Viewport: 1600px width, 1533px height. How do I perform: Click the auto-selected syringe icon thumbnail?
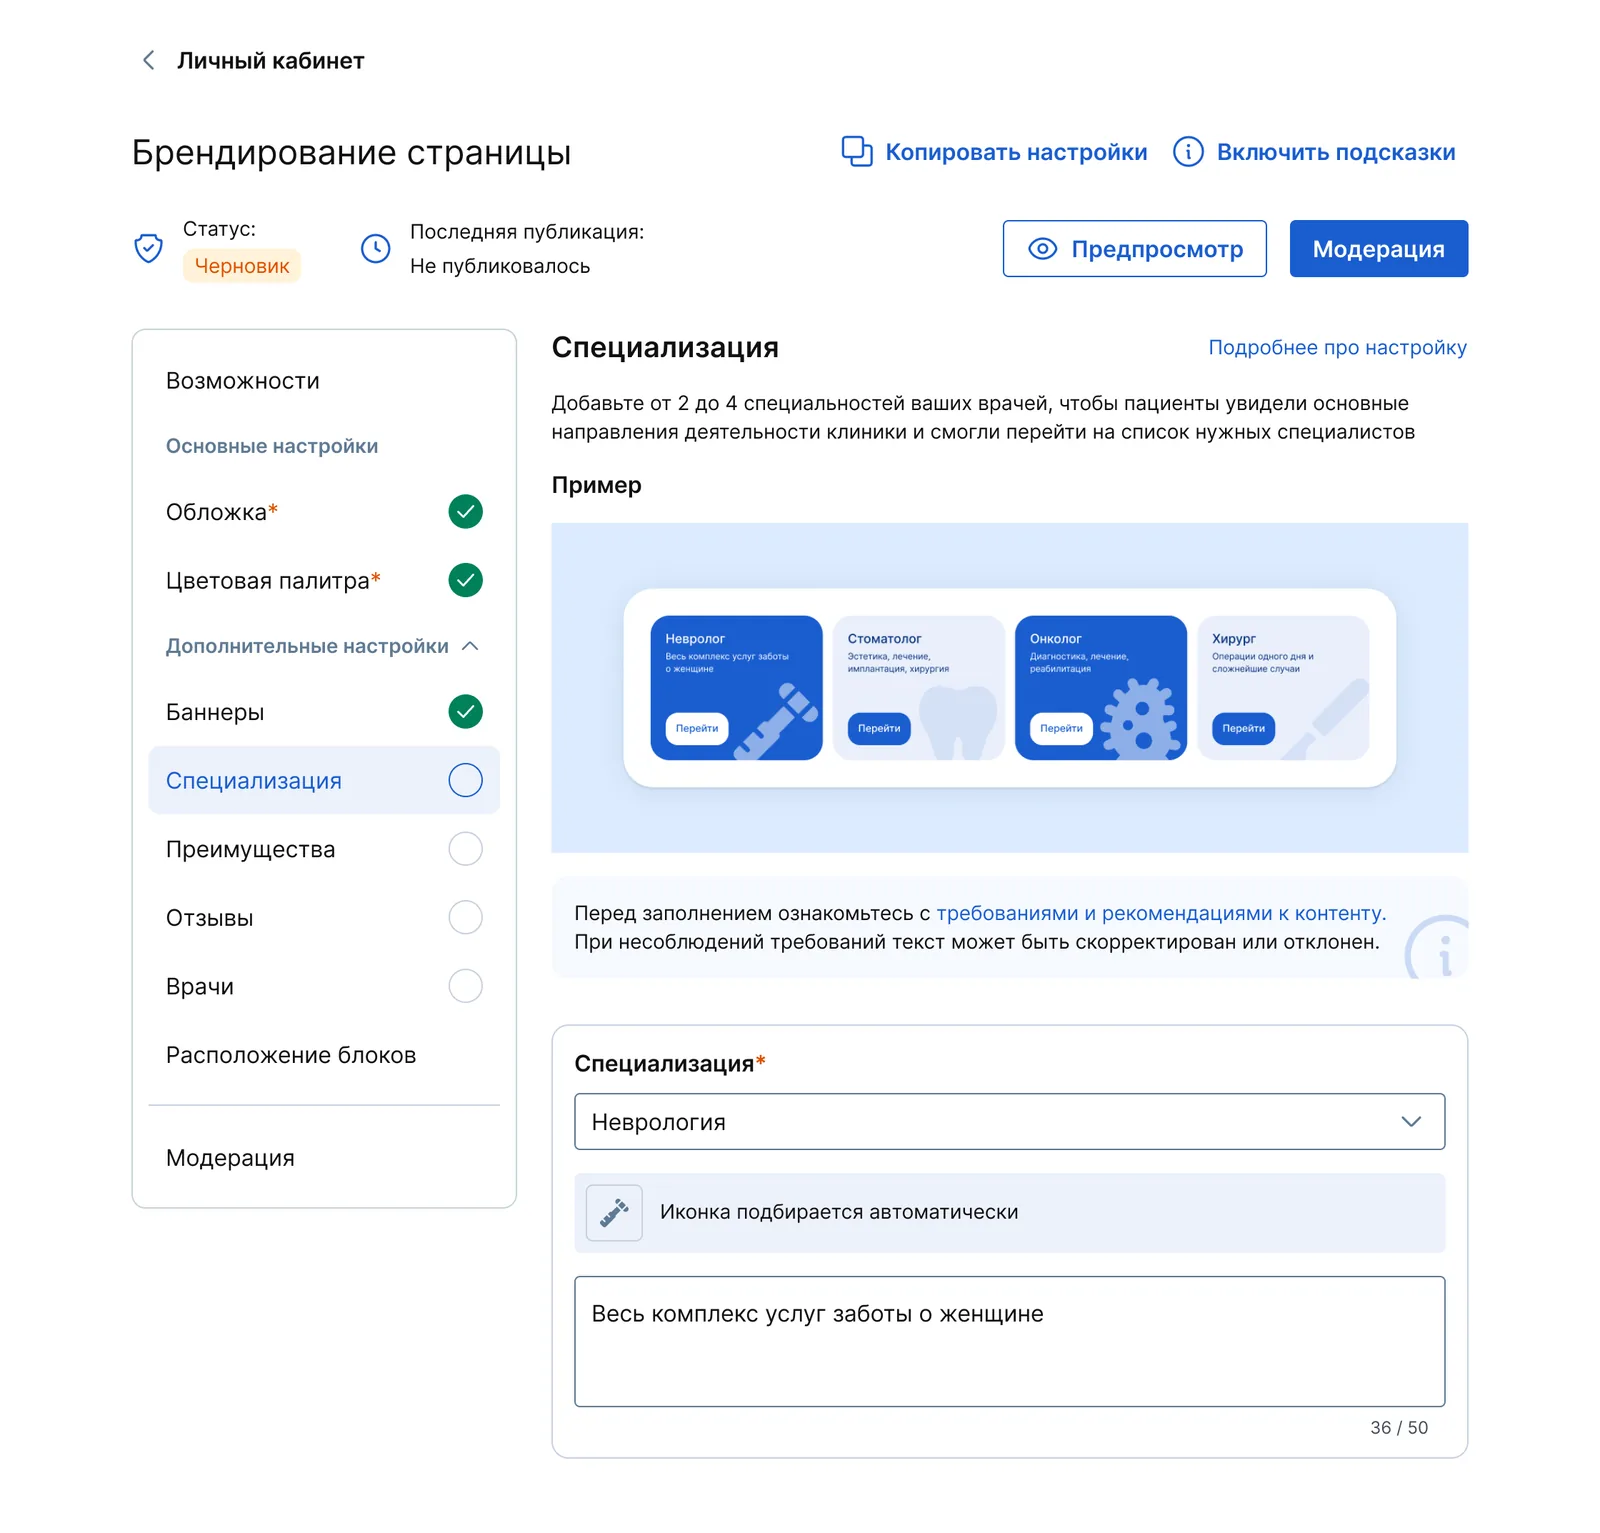[614, 1212]
